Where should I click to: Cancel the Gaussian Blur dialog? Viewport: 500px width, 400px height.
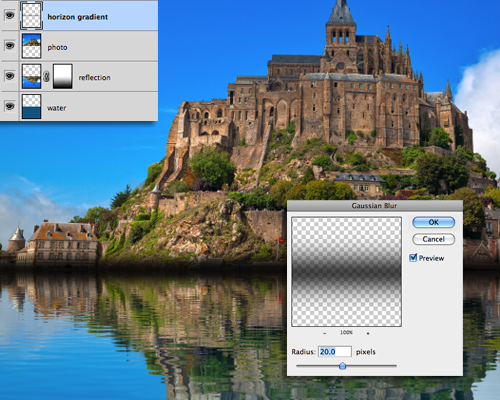coord(433,239)
